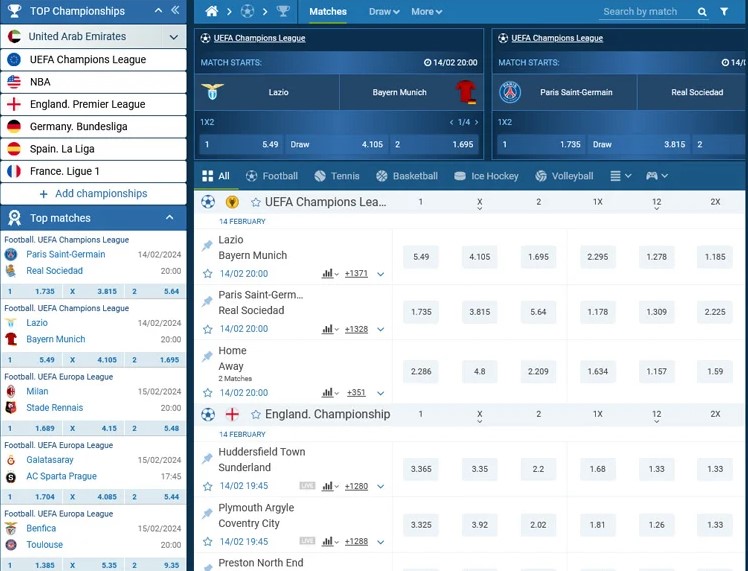Open the filter funnel icon
This screenshot has height=571, width=748.
[724, 11]
